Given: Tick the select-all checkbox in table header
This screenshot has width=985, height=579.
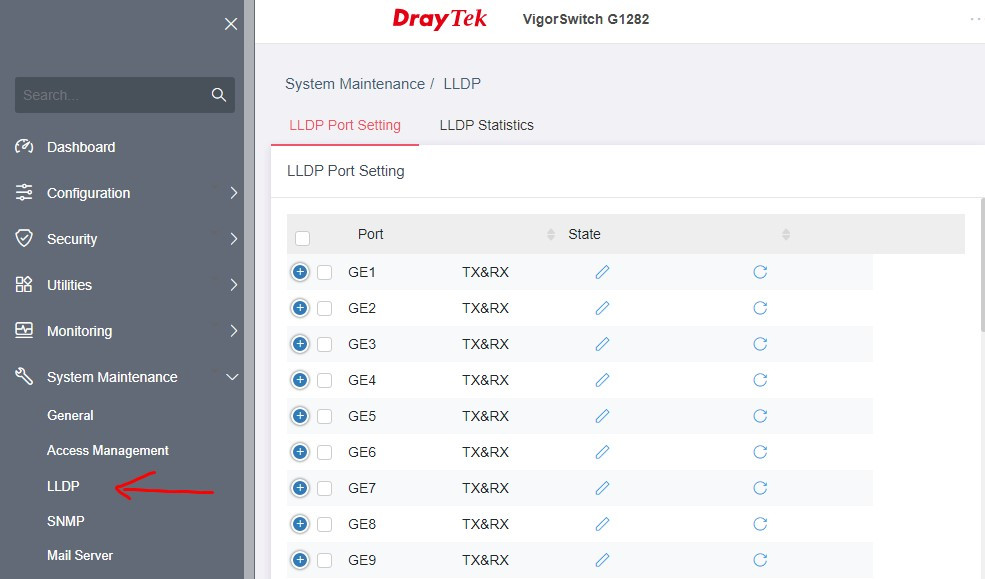Looking at the screenshot, I should coord(303,238).
